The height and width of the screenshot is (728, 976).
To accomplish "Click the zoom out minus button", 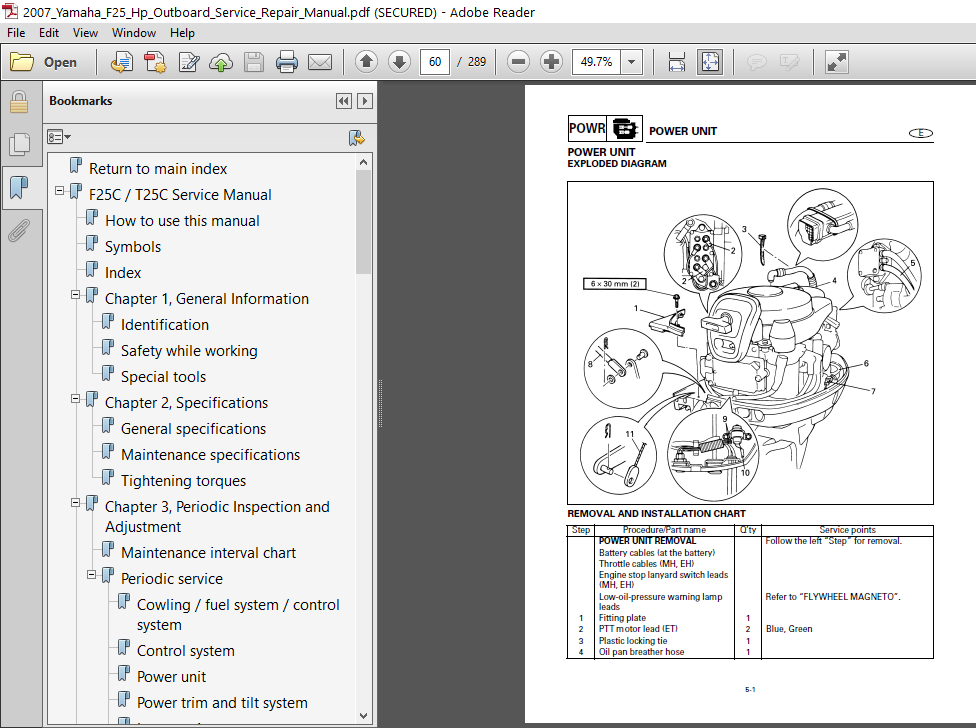I will click(518, 62).
